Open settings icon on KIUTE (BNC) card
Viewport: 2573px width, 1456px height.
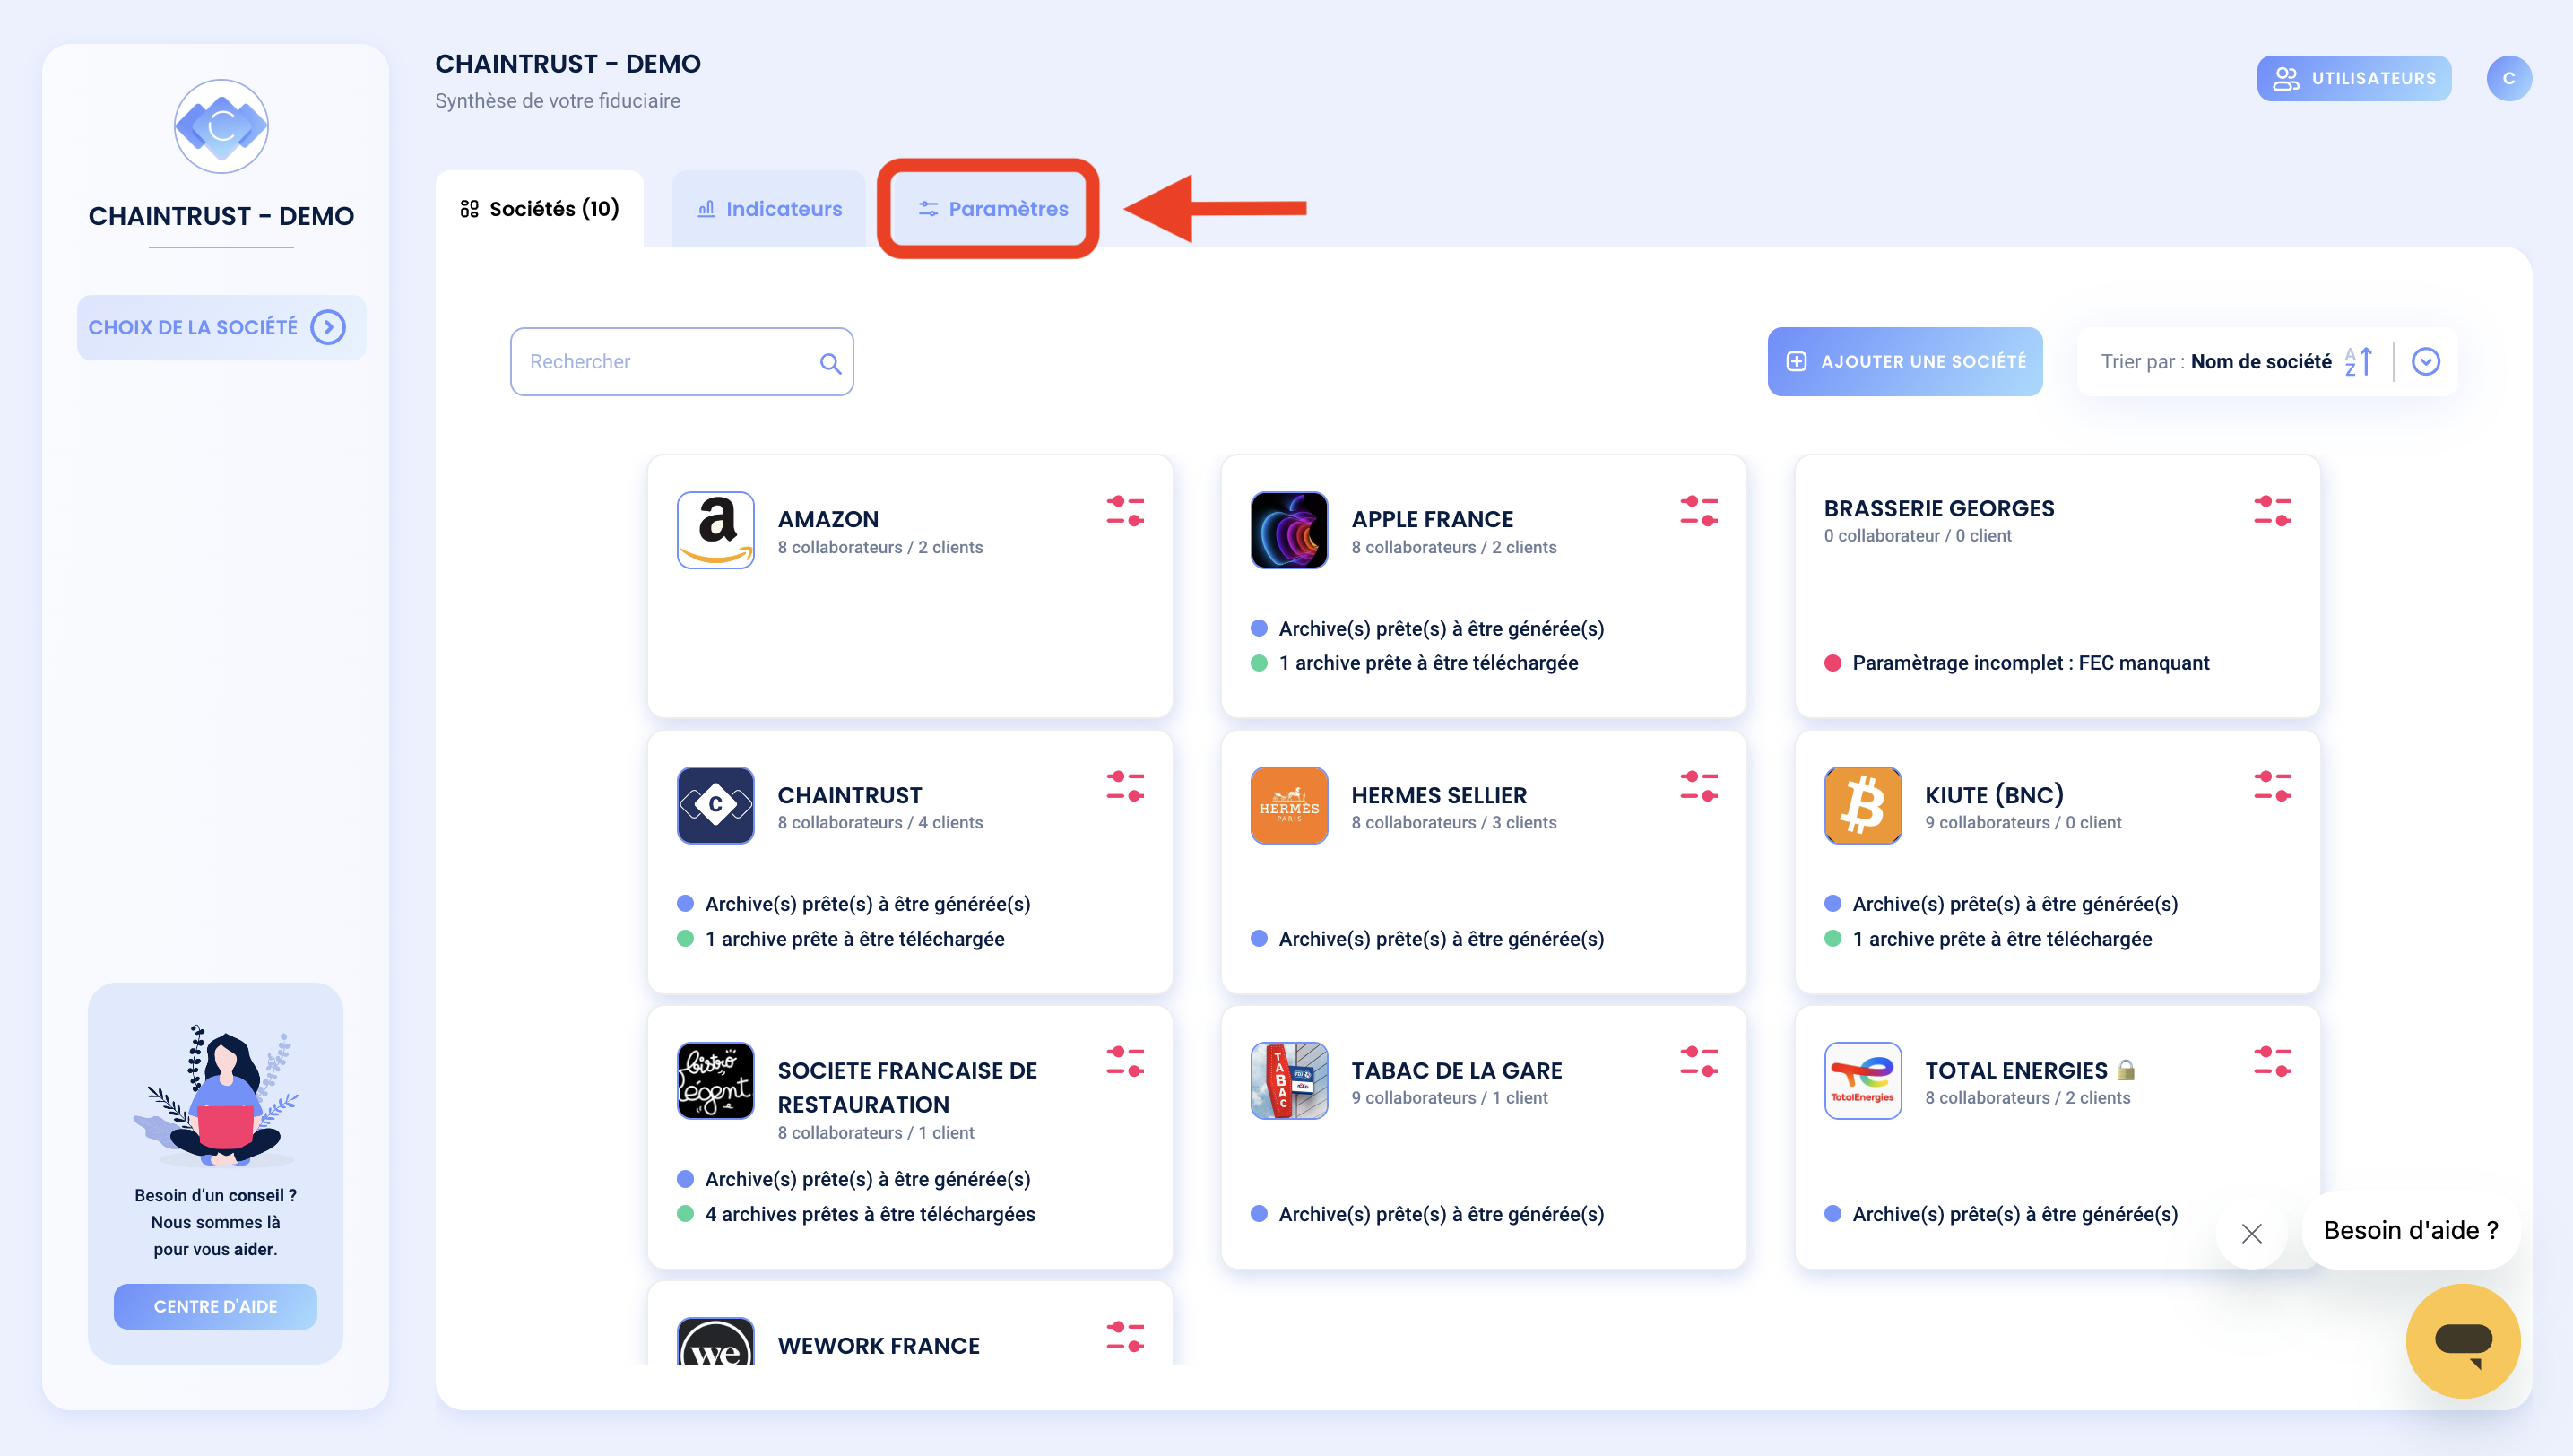[2272, 786]
